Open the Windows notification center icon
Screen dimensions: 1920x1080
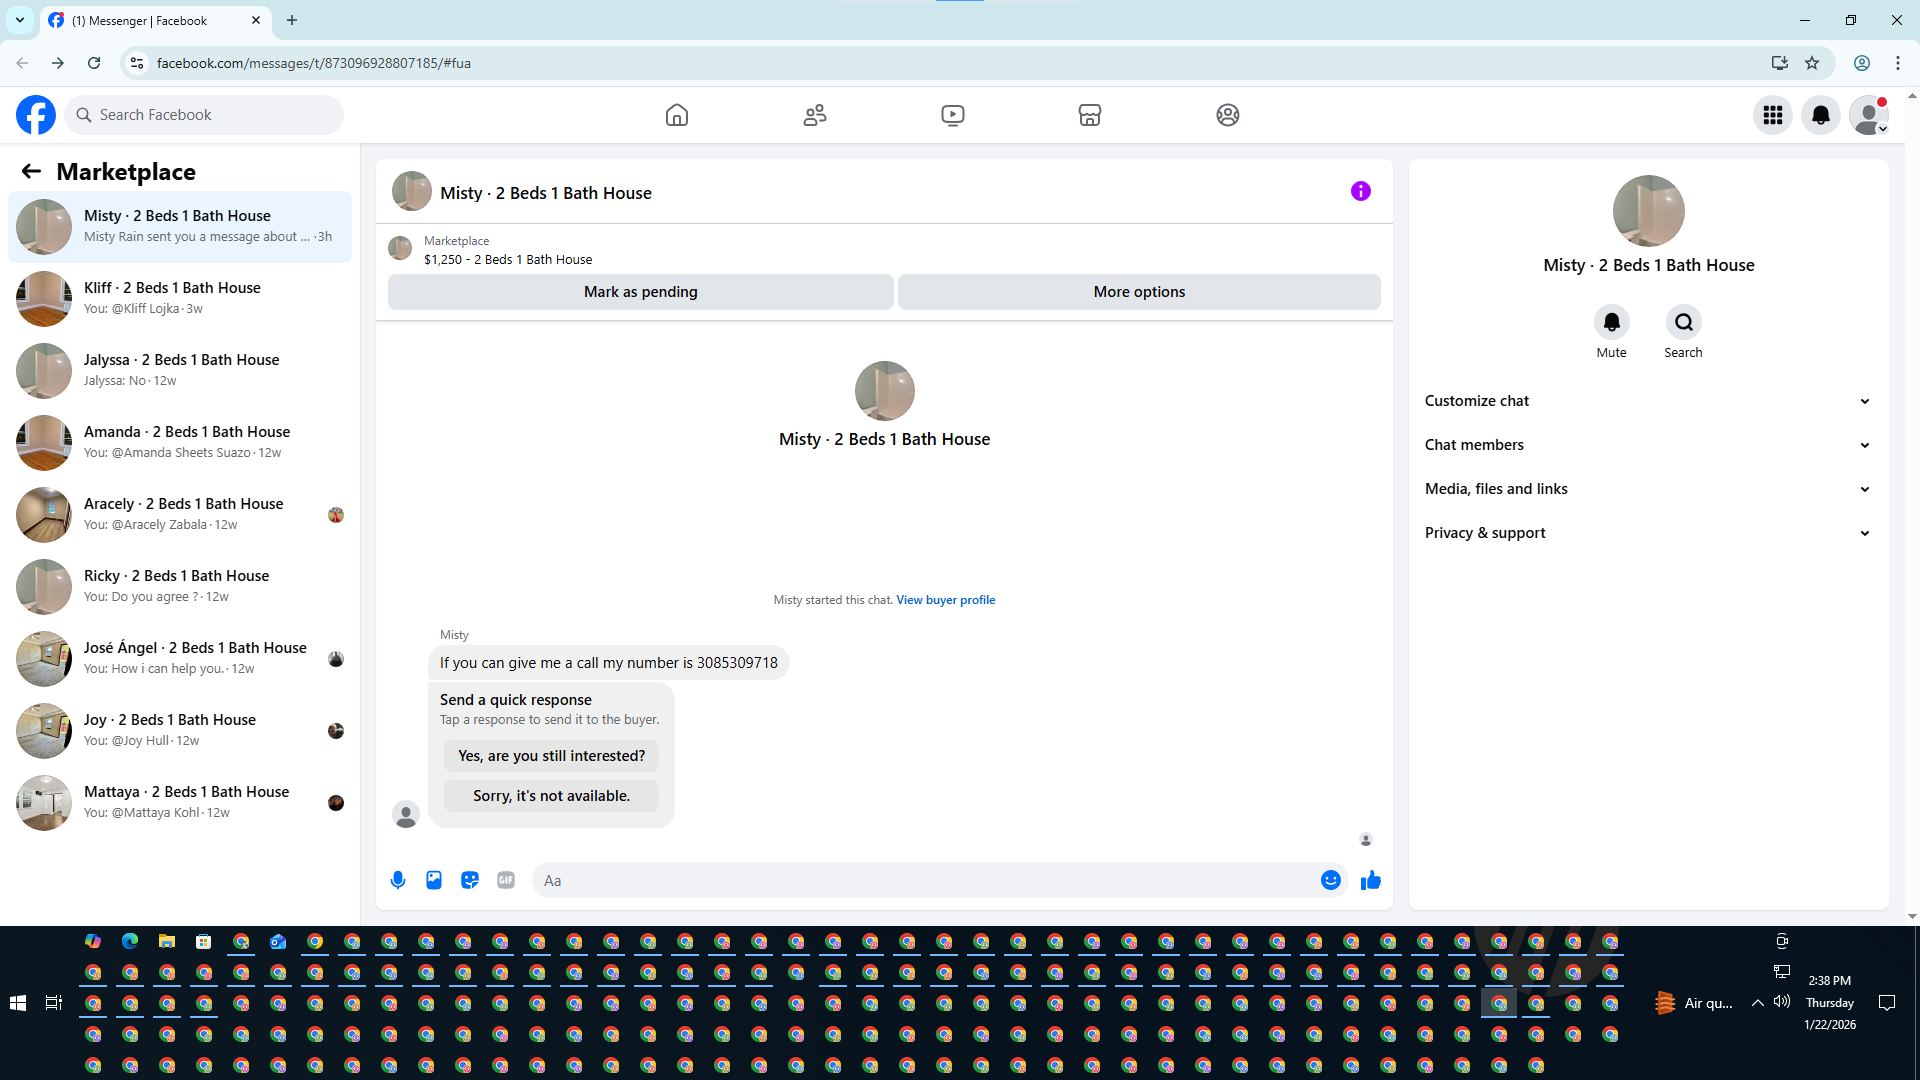(1887, 1003)
